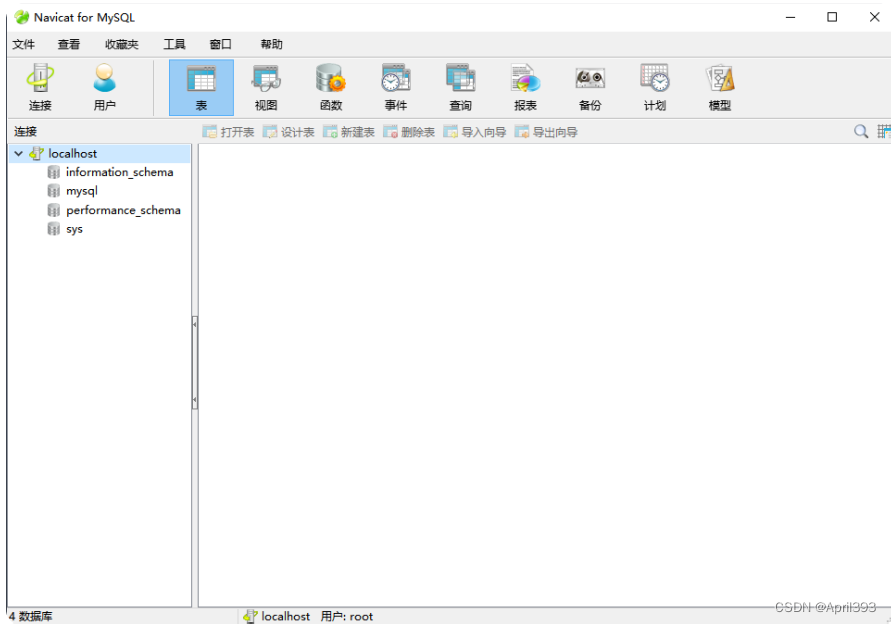Click the 新建表 (New Table) button

coord(348,131)
